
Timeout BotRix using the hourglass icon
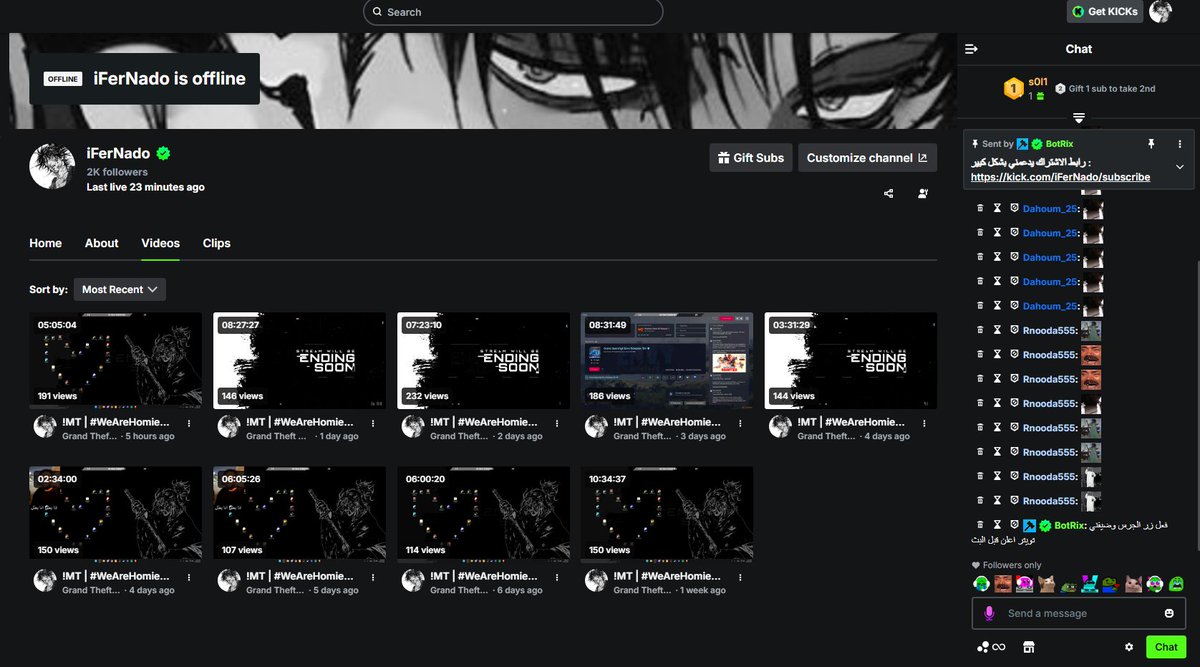[x=997, y=525]
